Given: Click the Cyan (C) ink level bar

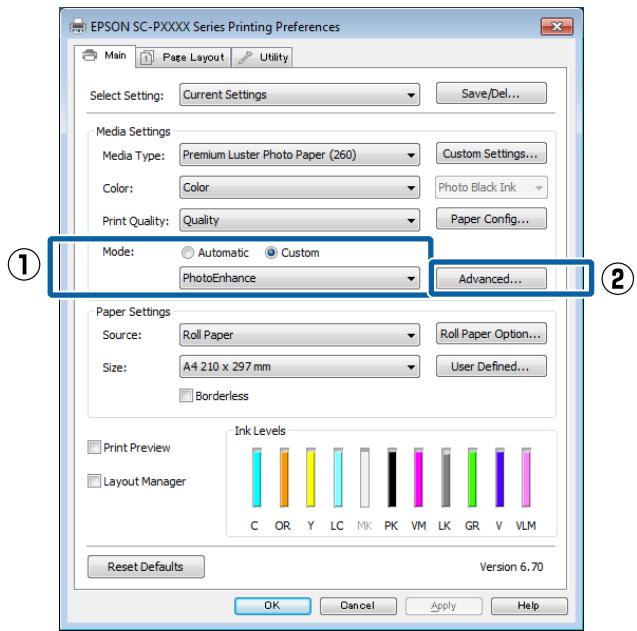Looking at the screenshot, I should (256, 477).
